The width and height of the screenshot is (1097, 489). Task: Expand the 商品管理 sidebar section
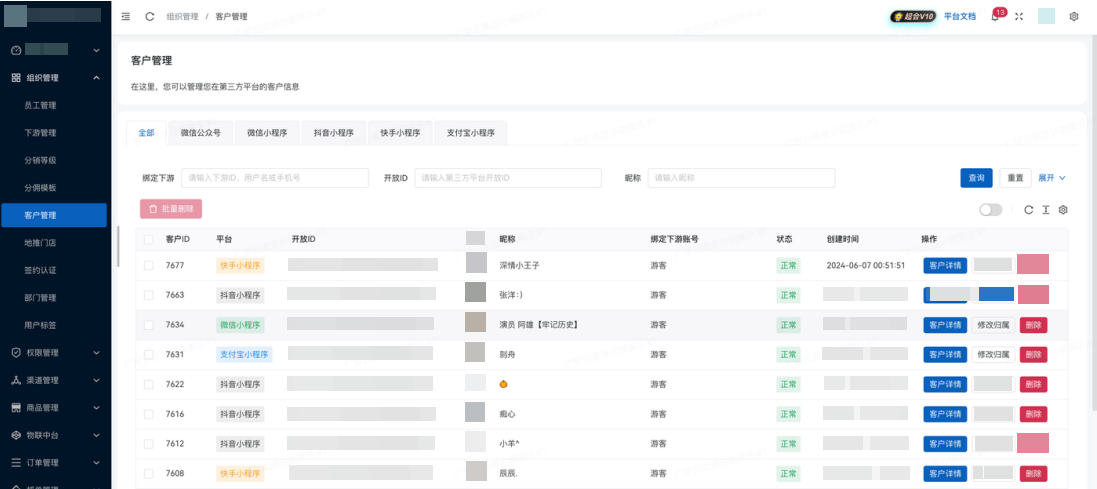(x=97, y=408)
